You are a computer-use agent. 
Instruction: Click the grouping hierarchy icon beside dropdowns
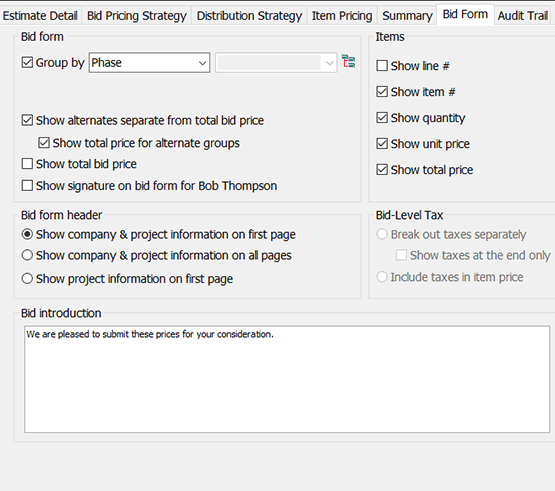[348, 61]
